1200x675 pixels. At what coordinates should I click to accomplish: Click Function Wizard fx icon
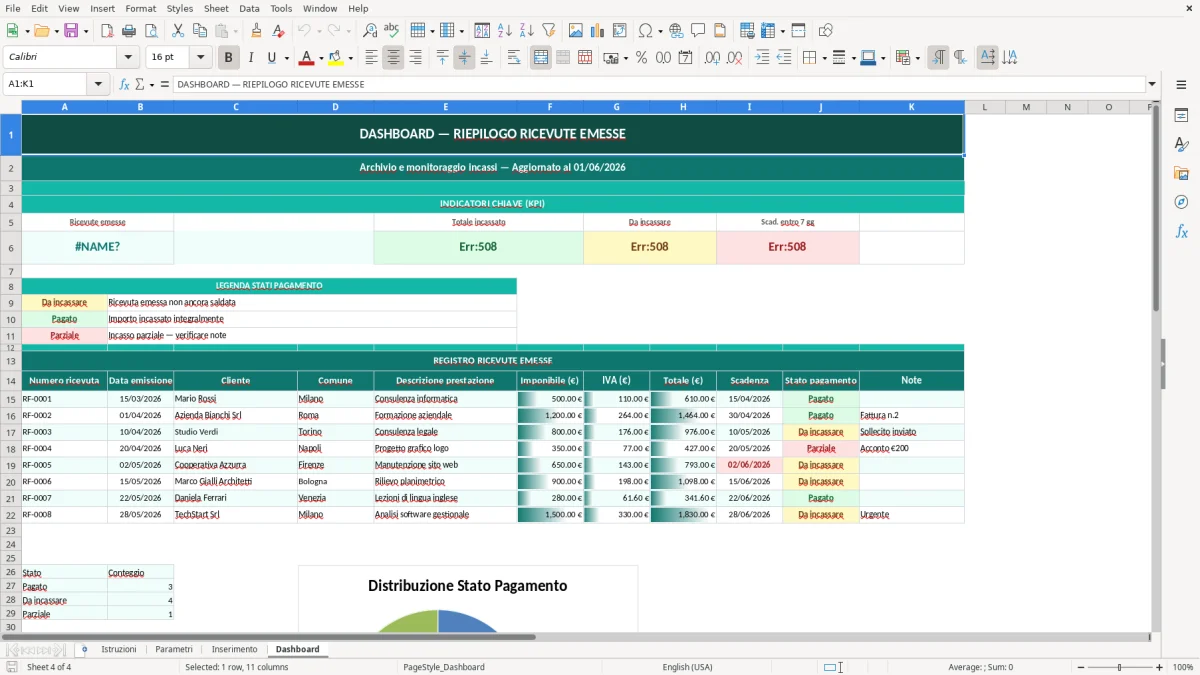coord(125,84)
